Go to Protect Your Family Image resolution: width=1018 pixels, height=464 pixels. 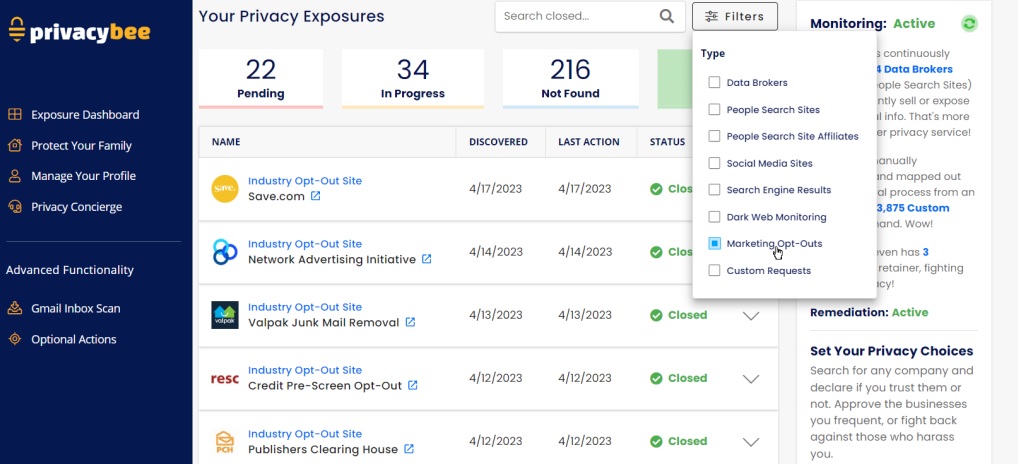pyautogui.click(x=81, y=145)
